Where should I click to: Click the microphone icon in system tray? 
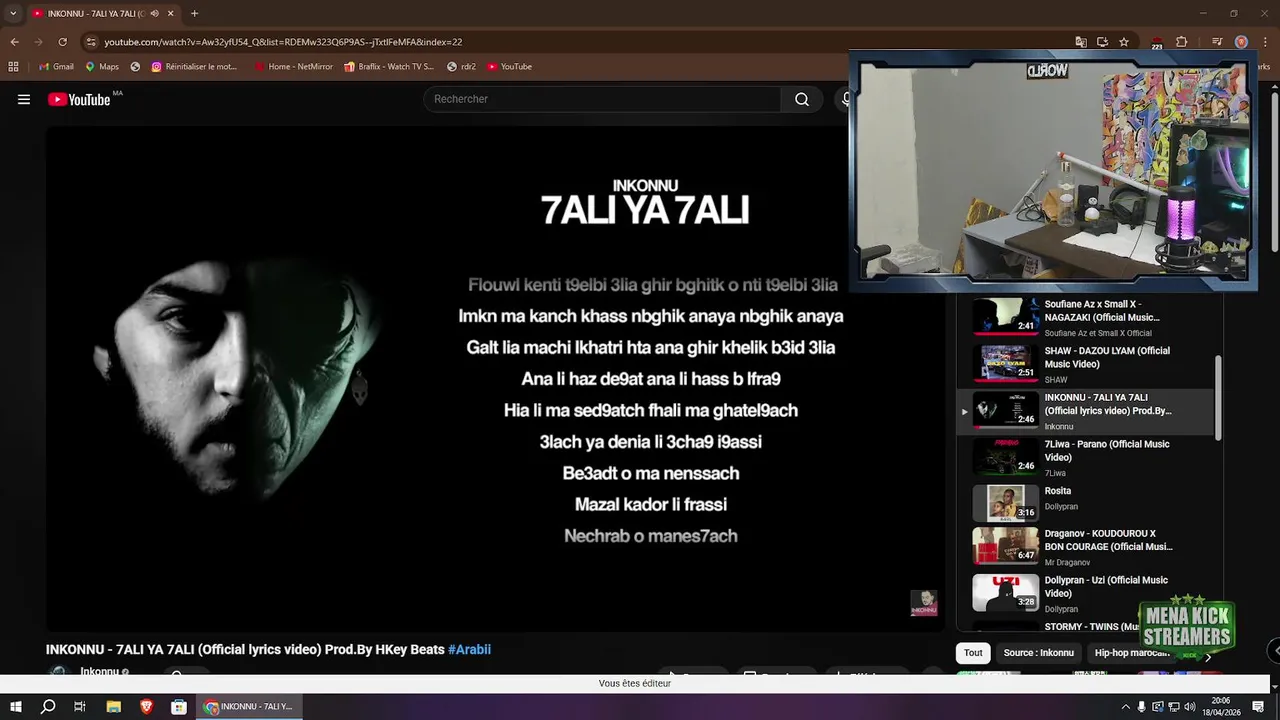click(x=1141, y=707)
